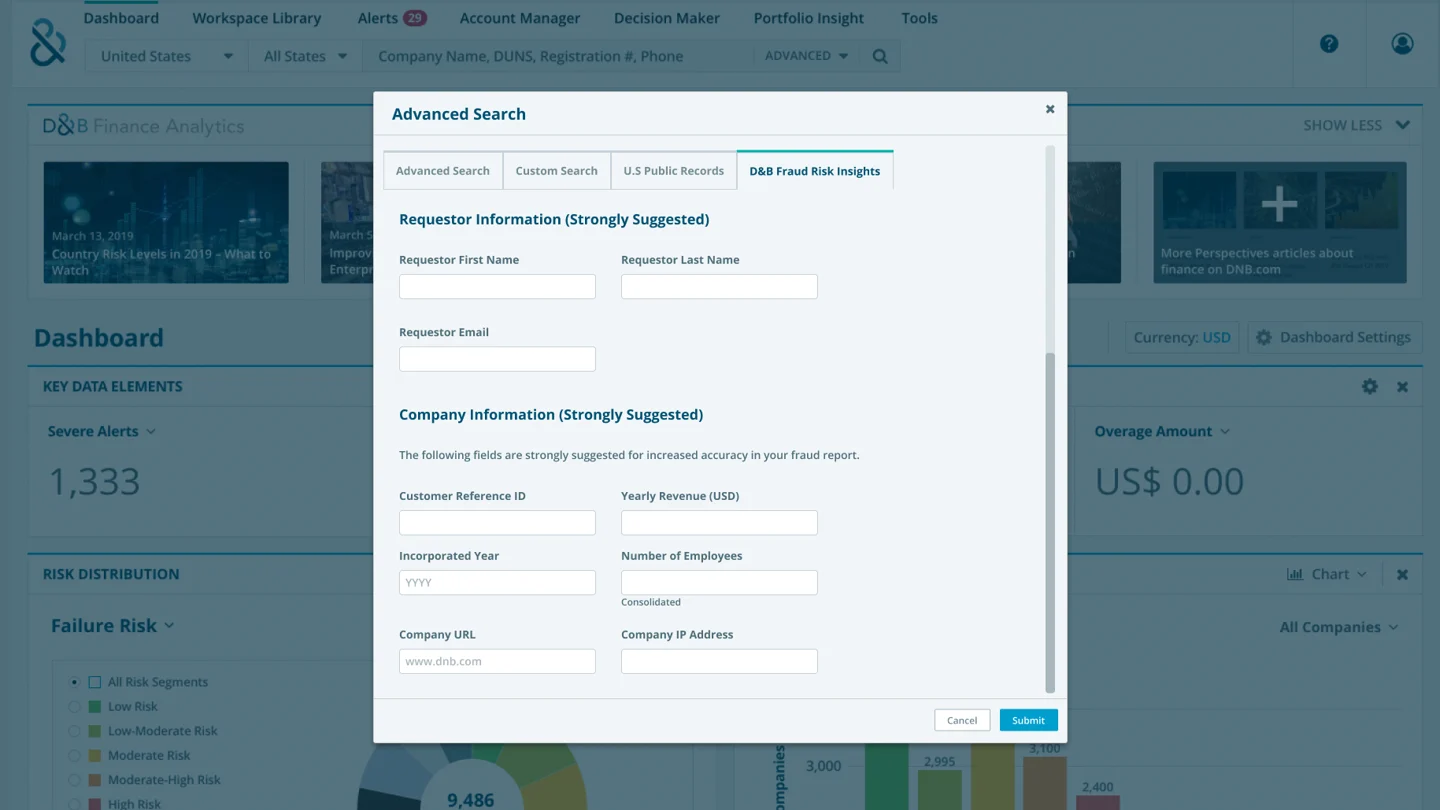Click the Dashboard Settings gear button
The image size is (1440, 810).
coord(1334,337)
